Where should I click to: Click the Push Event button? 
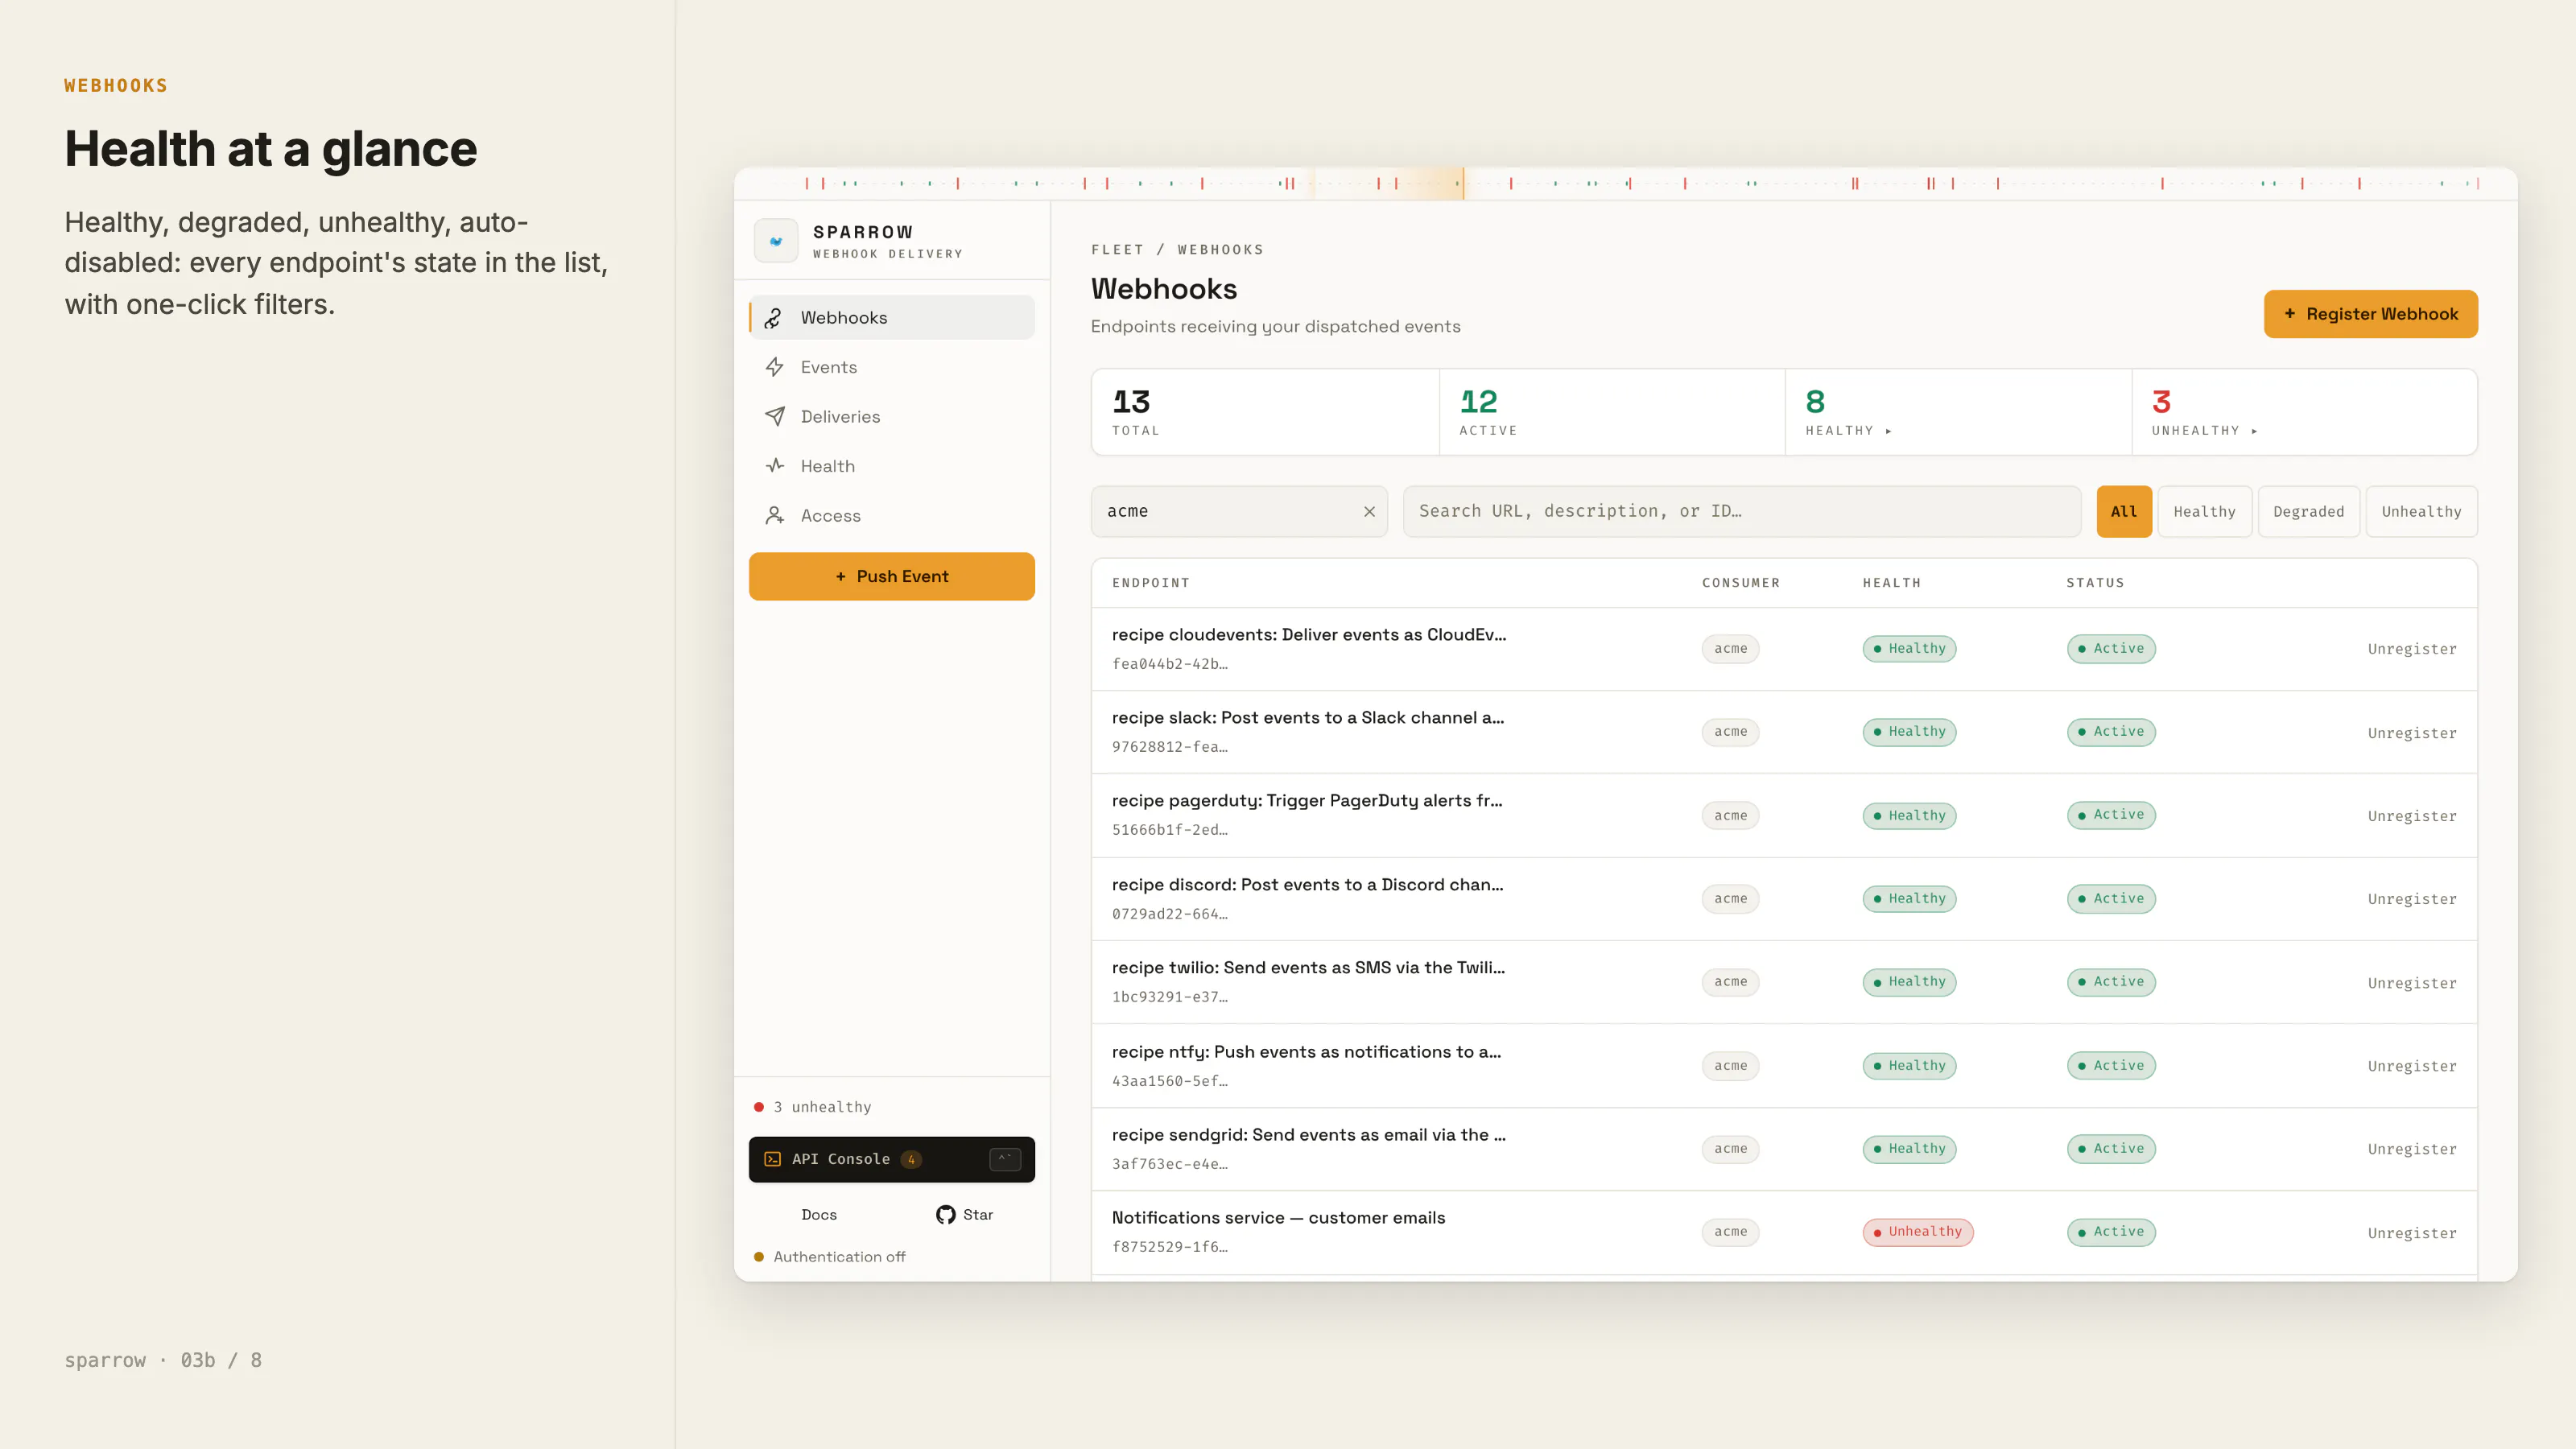[x=891, y=577]
